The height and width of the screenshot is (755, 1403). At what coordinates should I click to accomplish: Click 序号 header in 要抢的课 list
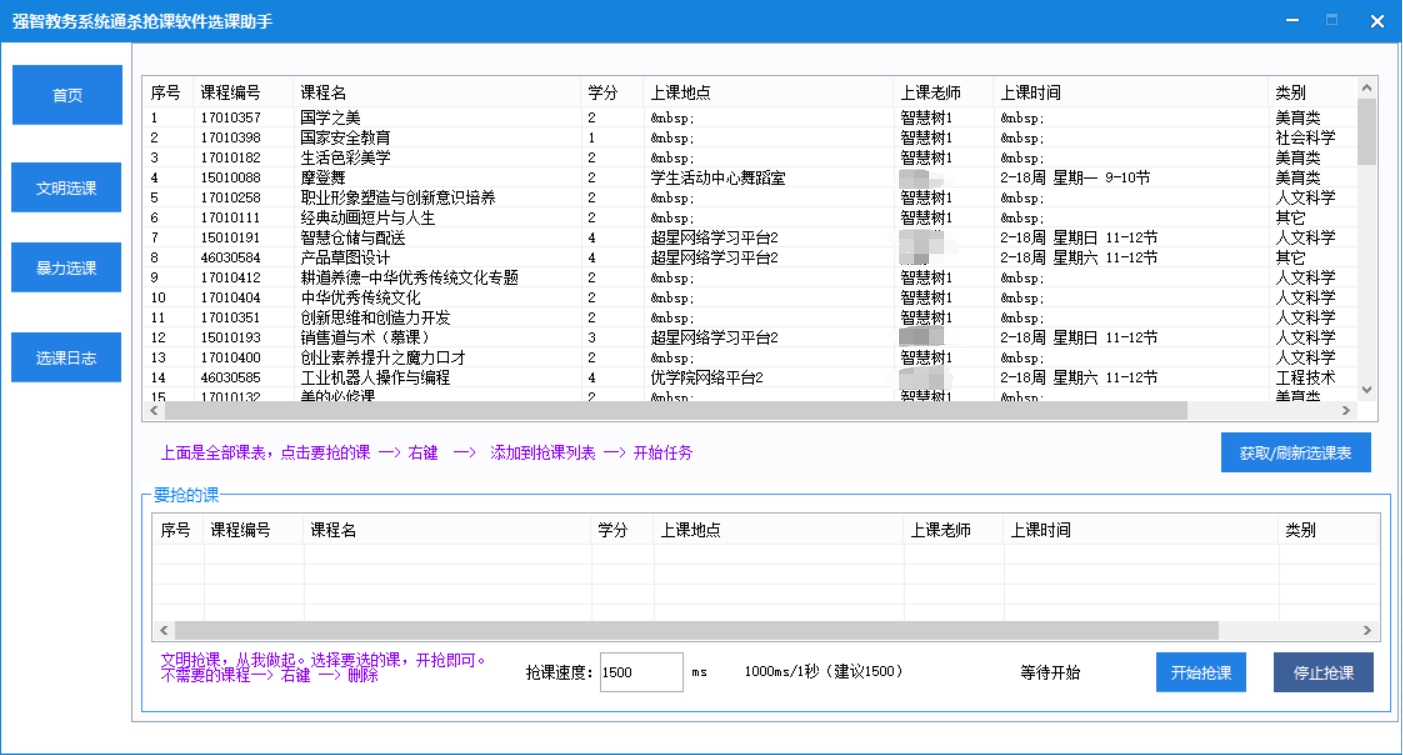coord(178,530)
